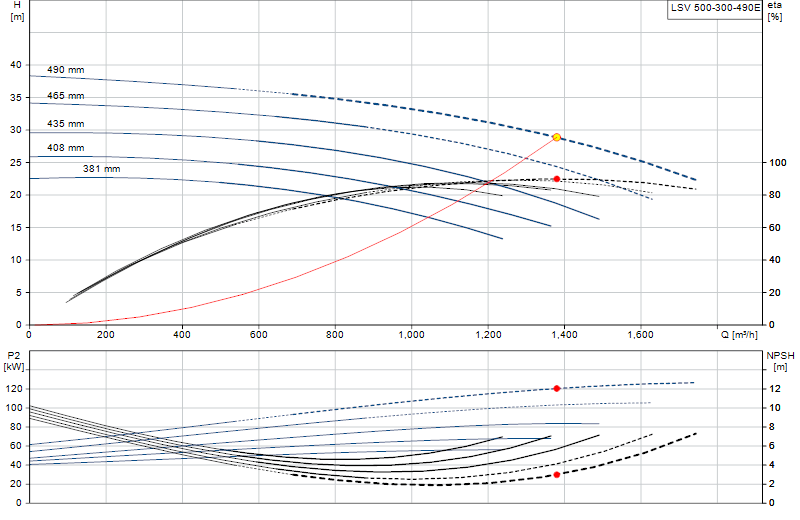Click the 800 tick on the flow axis
Image resolution: width=800 pixels, height=520 pixels.
(335, 335)
